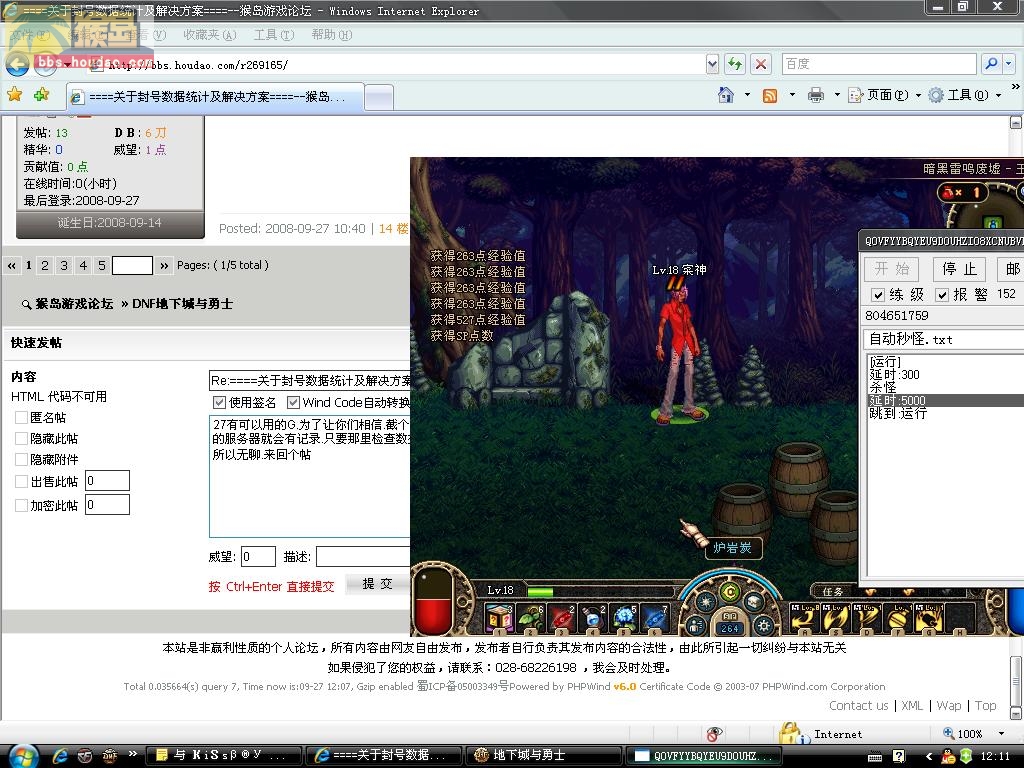Activate the skill in hotkey slot G

[929, 618]
